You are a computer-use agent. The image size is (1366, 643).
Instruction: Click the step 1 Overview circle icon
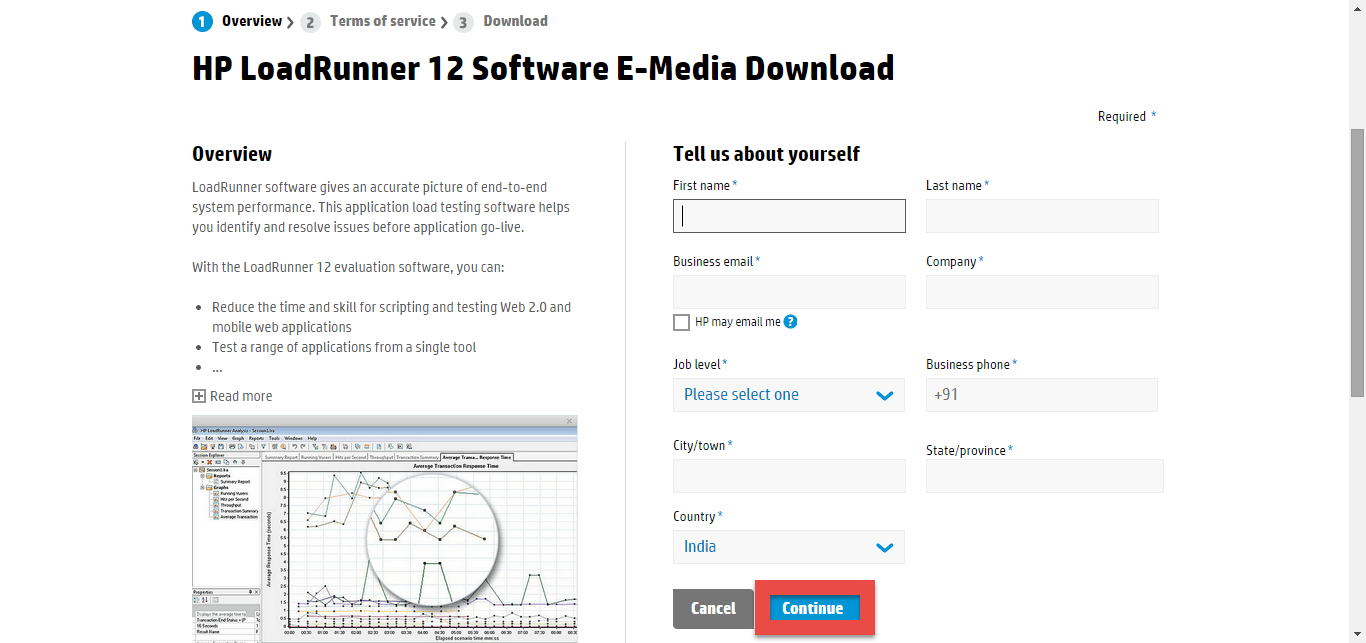point(202,22)
